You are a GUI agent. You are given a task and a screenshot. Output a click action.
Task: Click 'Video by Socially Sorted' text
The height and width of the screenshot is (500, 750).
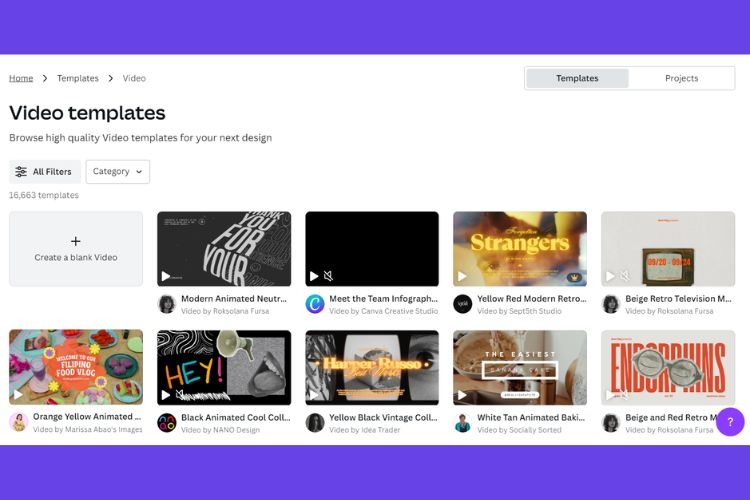click(x=519, y=430)
